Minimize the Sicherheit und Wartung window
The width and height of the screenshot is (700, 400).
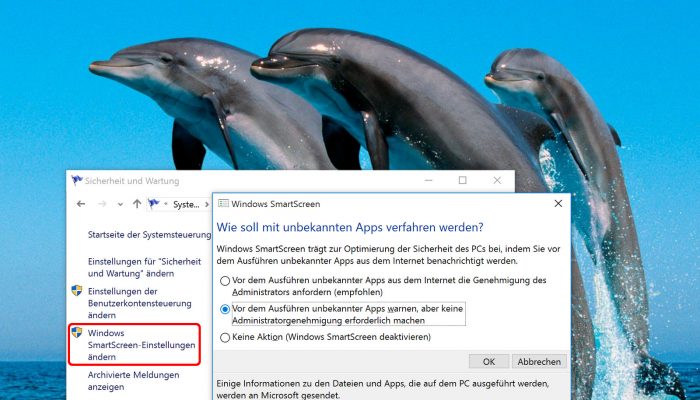tap(429, 180)
